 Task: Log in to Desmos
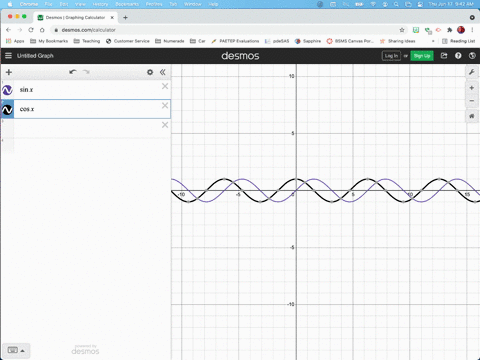tap(391, 56)
